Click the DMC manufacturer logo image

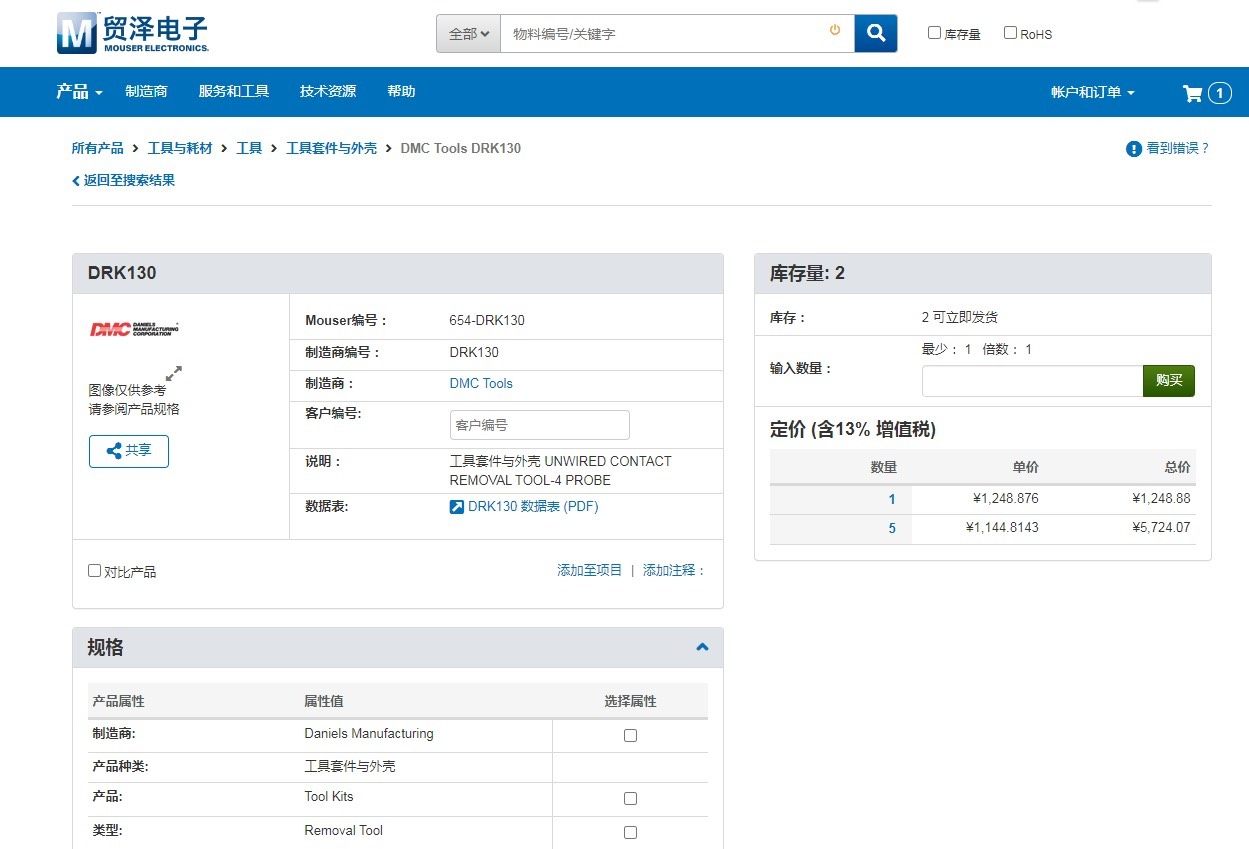(135, 328)
